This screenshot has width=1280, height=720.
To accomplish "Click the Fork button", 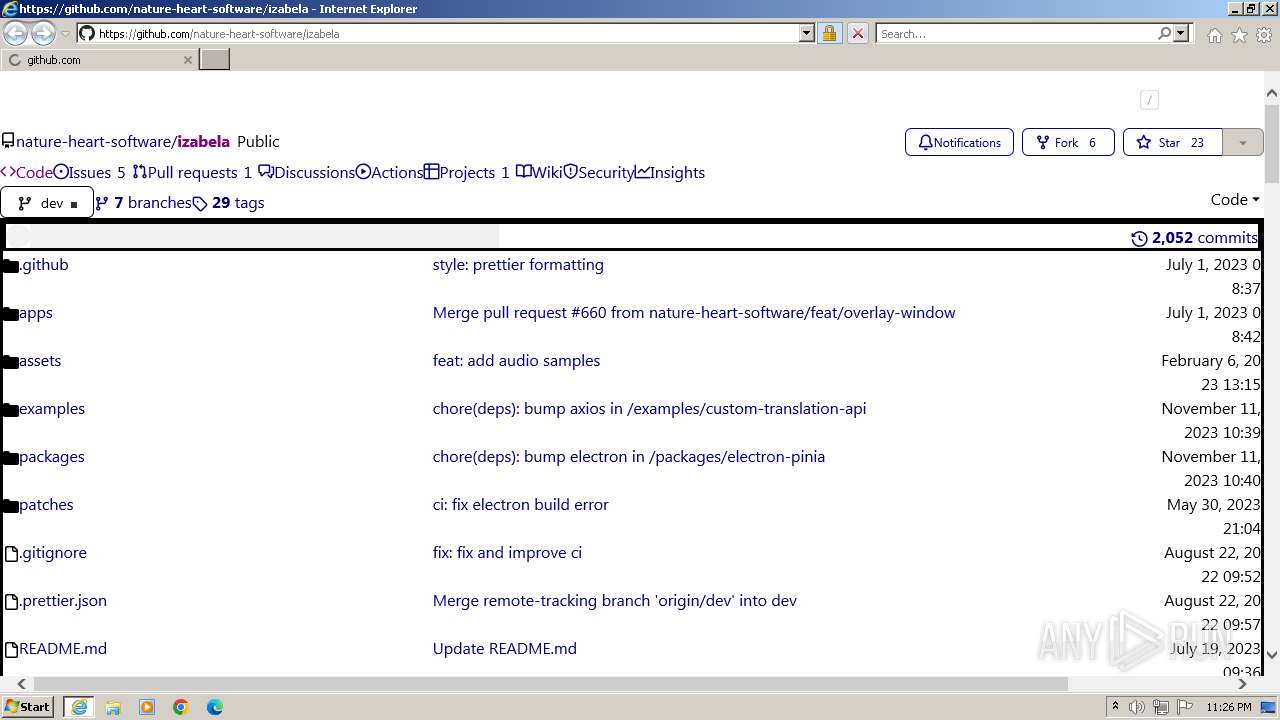I will [1068, 142].
